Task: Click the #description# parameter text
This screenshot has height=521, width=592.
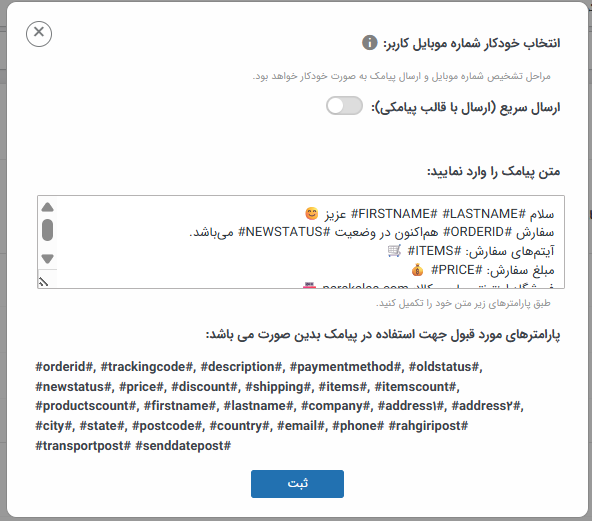Action: point(242,367)
